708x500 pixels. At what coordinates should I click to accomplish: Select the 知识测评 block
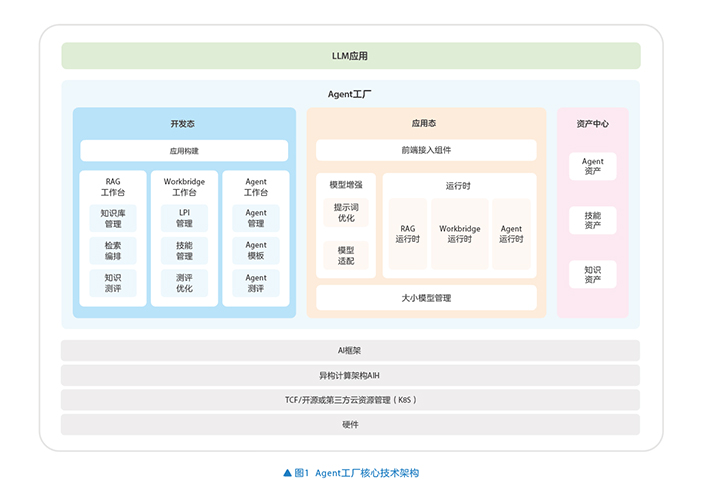tap(113, 283)
